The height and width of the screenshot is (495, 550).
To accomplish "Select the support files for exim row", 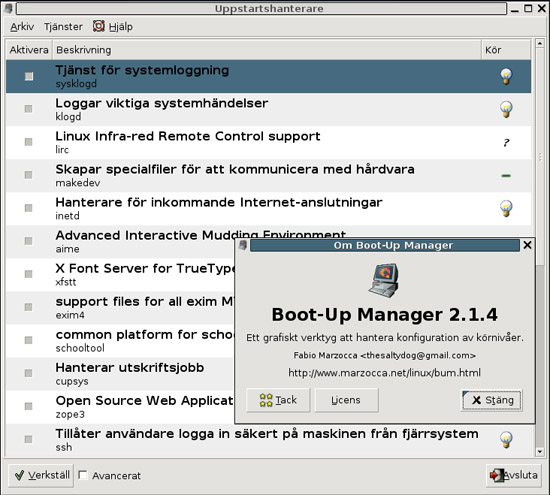I will point(120,307).
